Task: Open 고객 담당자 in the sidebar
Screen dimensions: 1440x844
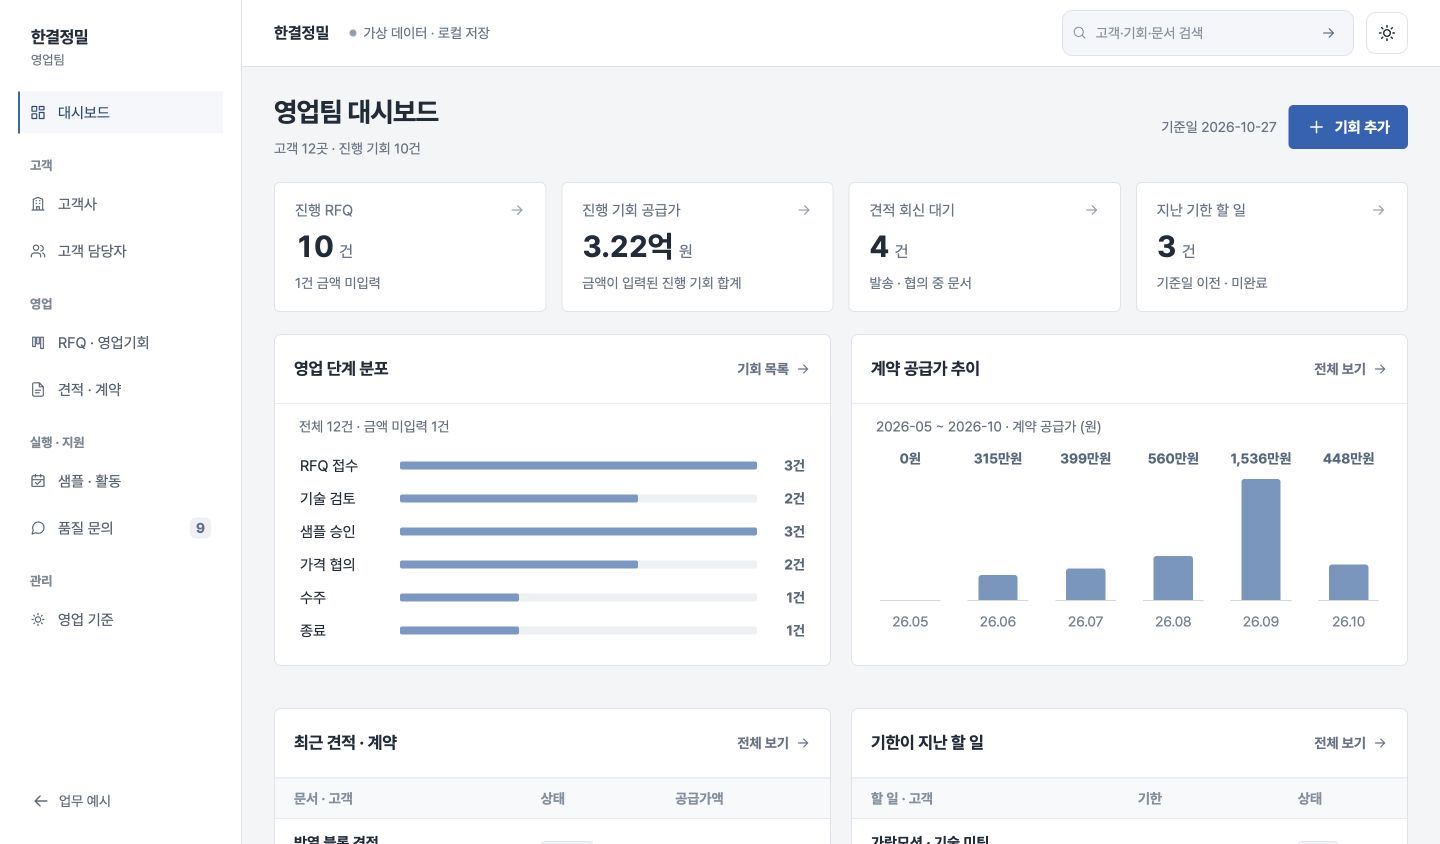Action: coord(121,251)
